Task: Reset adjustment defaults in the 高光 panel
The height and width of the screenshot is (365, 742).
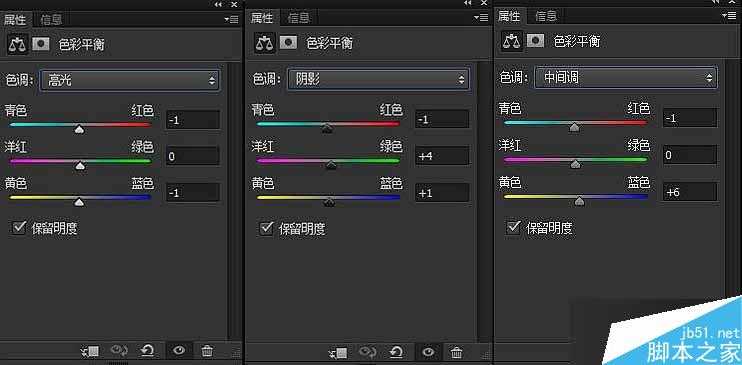Action: (148, 351)
